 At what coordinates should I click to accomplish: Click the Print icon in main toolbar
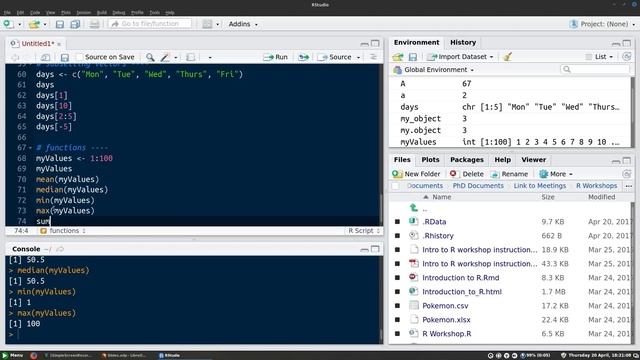(x=94, y=24)
